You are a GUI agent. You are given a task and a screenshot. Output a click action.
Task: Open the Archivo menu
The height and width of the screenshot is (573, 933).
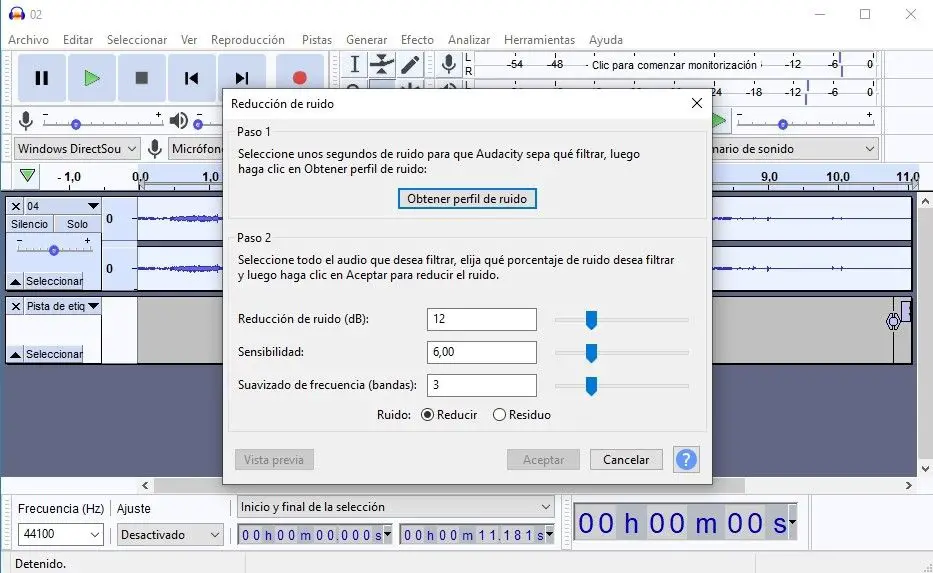click(x=29, y=40)
